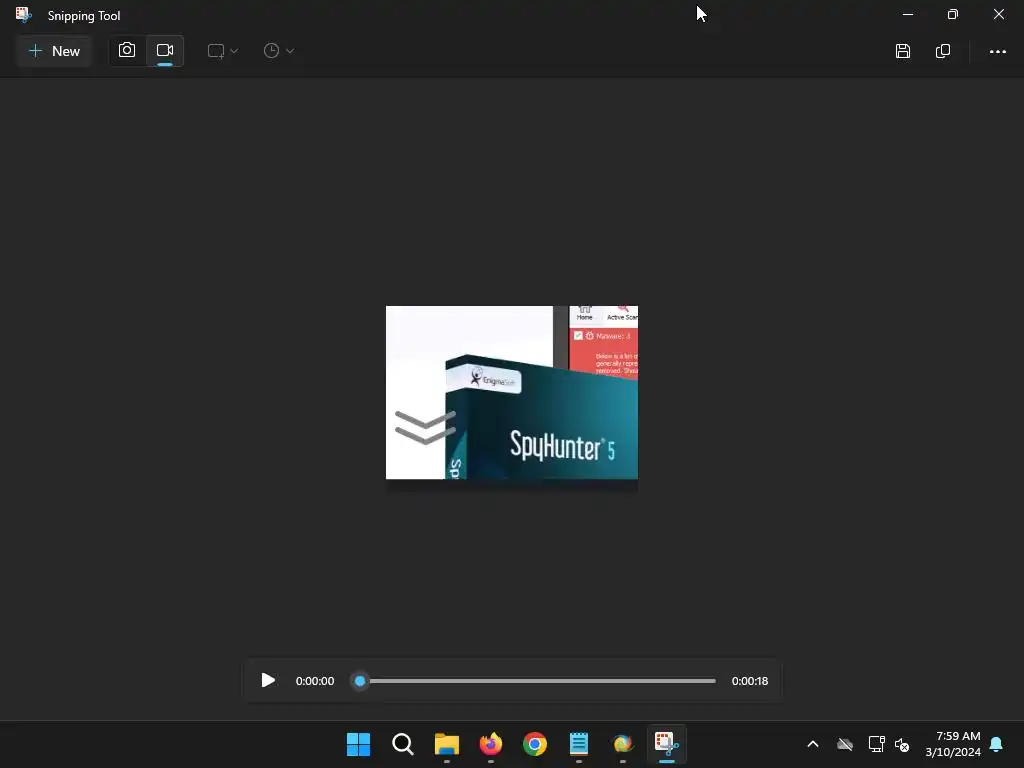The image size is (1024, 768).
Task: Open Firefox from the taskbar
Action: [491, 744]
